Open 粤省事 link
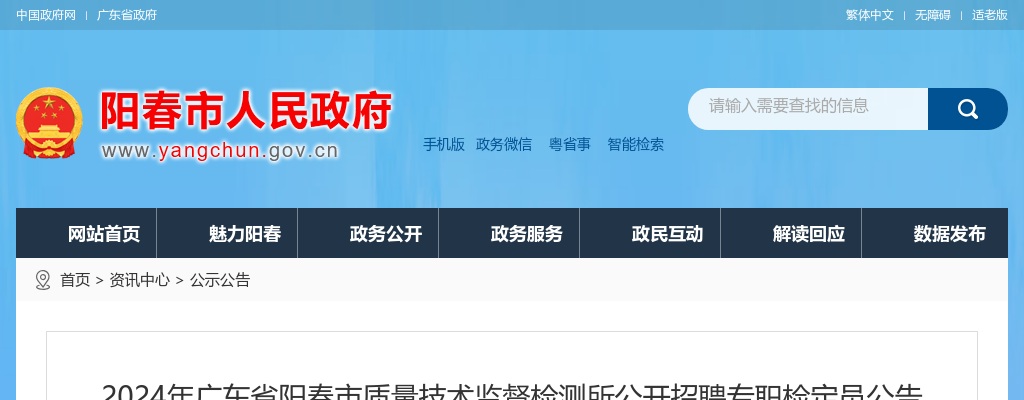 coord(569,144)
